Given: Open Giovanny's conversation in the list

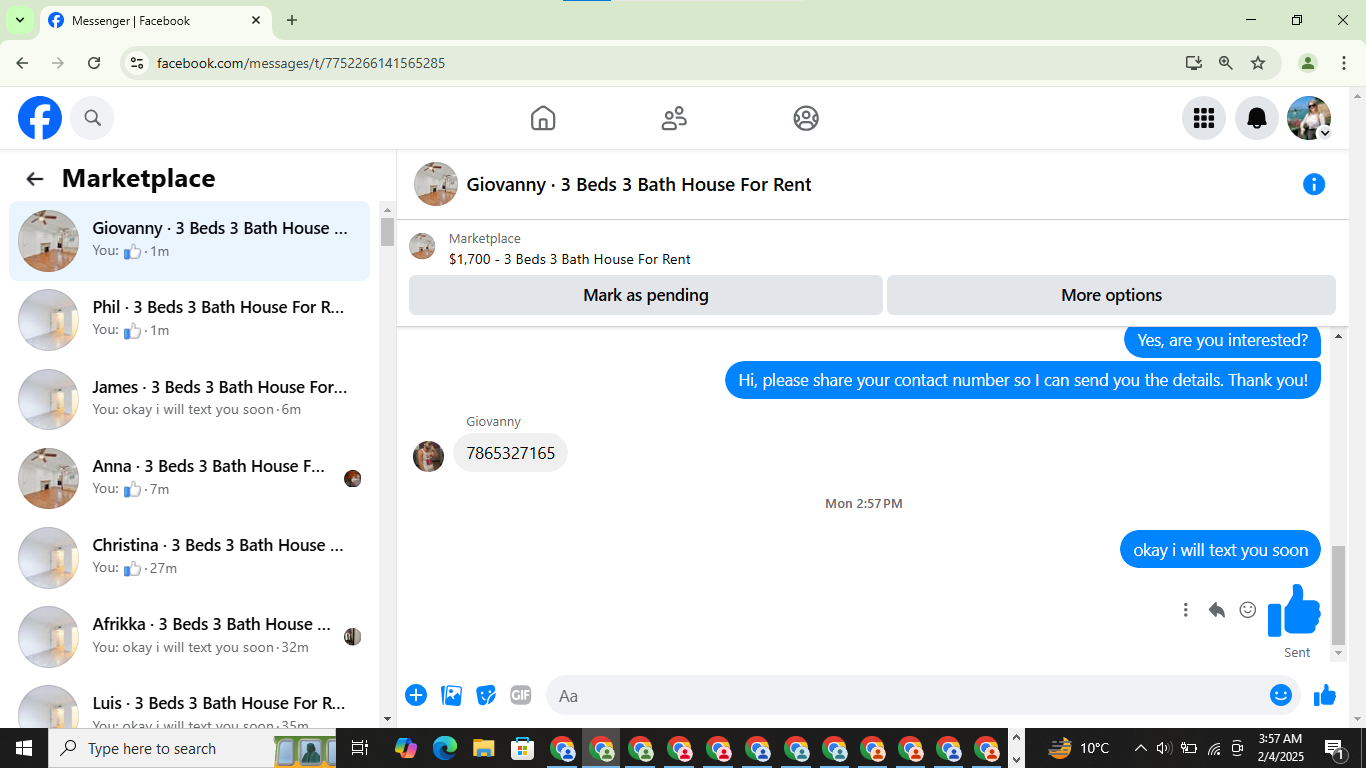Looking at the screenshot, I should point(190,241).
